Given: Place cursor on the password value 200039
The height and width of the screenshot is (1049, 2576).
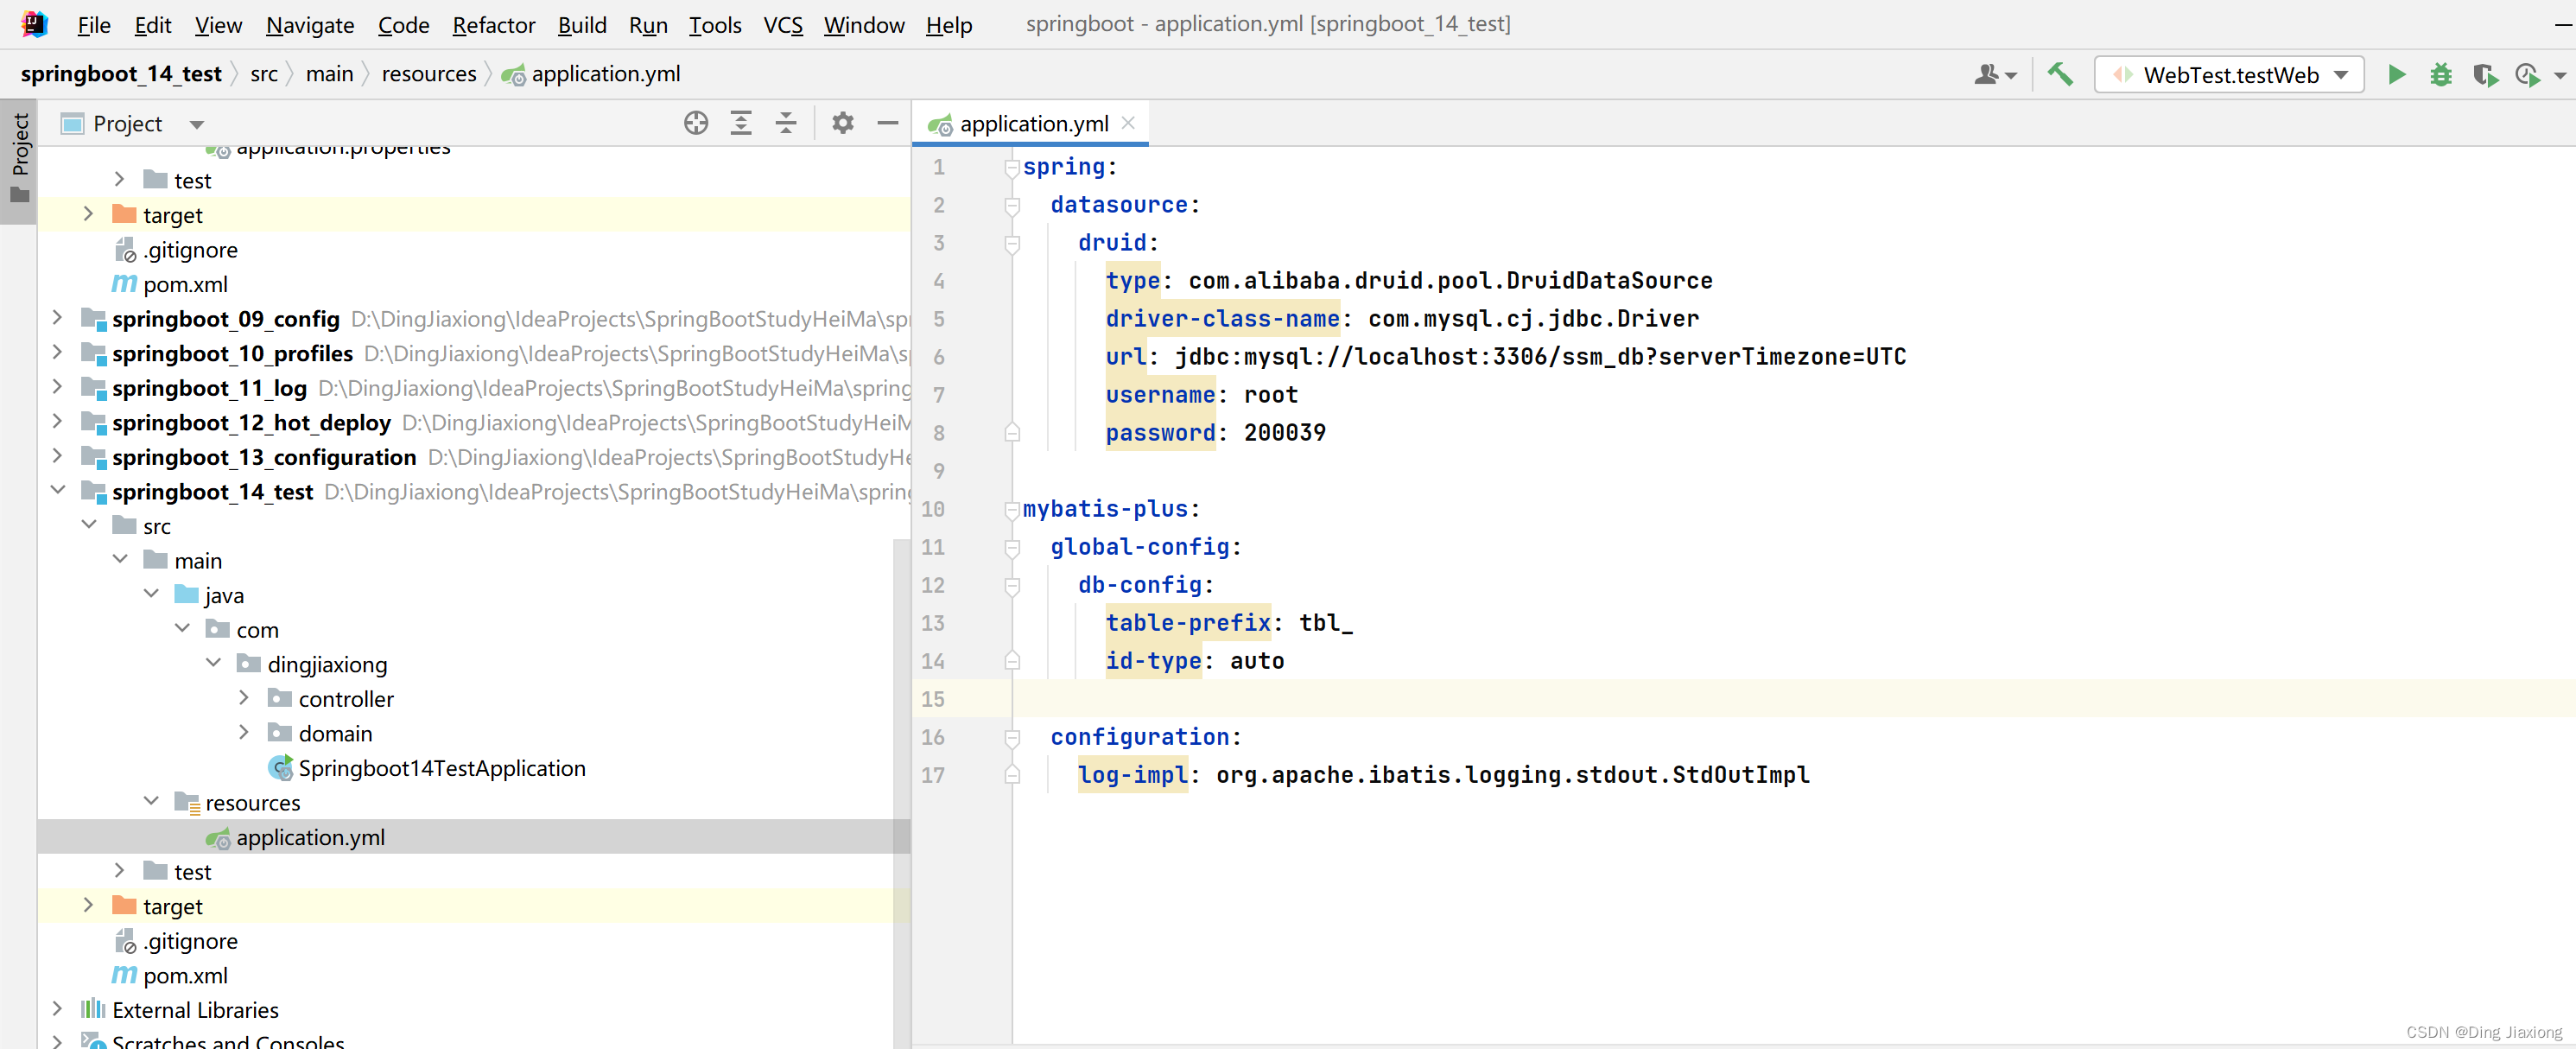Looking at the screenshot, I should (x=1284, y=433).
